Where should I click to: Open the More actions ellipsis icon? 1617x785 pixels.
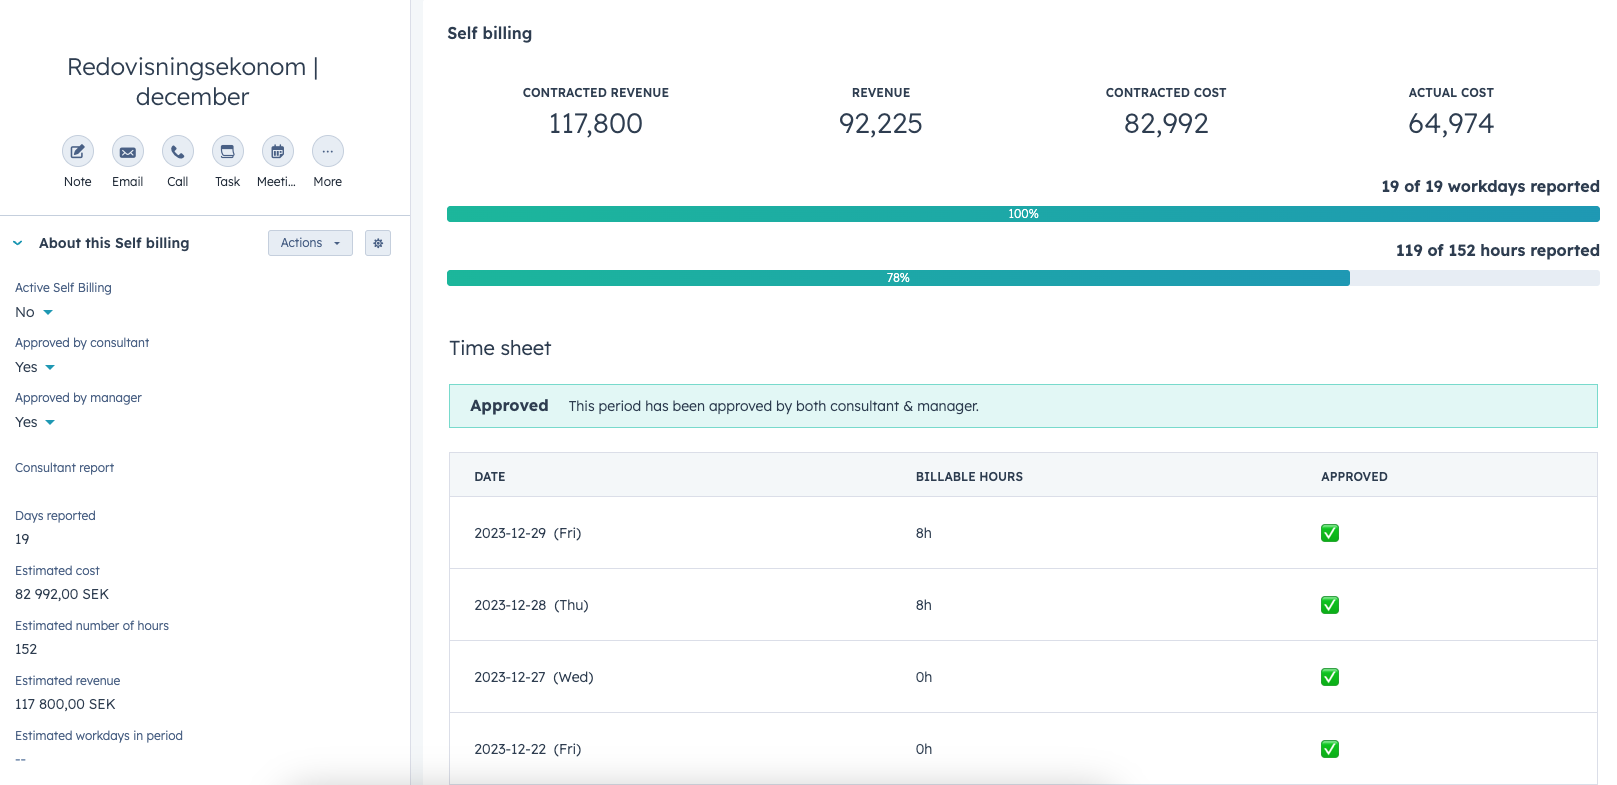click(328, 152)
